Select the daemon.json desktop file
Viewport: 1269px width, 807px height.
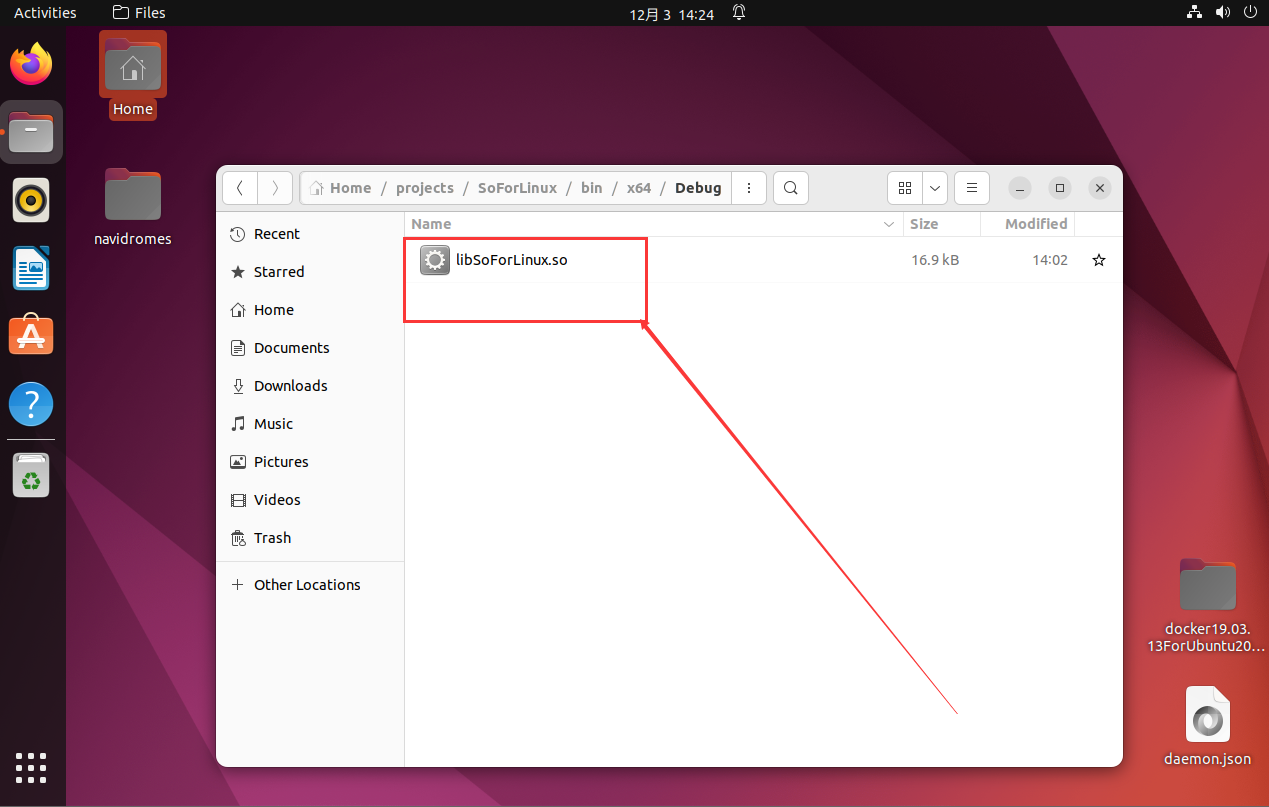(1207, 727)
